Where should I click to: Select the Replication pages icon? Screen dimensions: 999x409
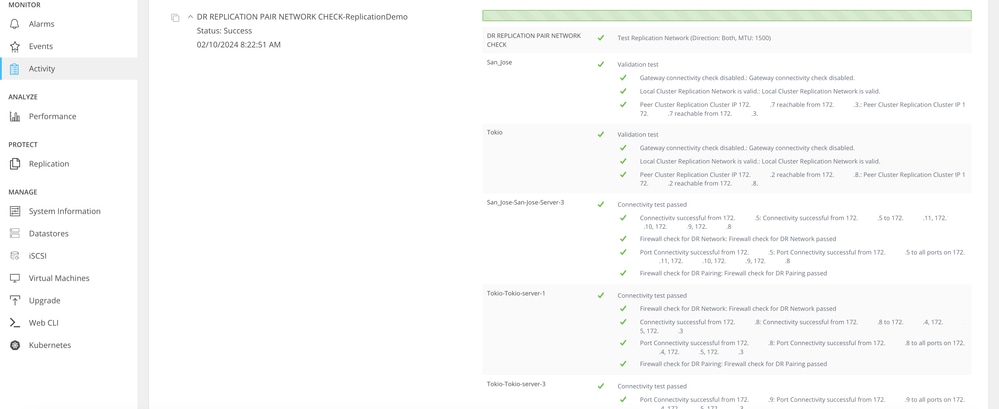click(15, 164)
